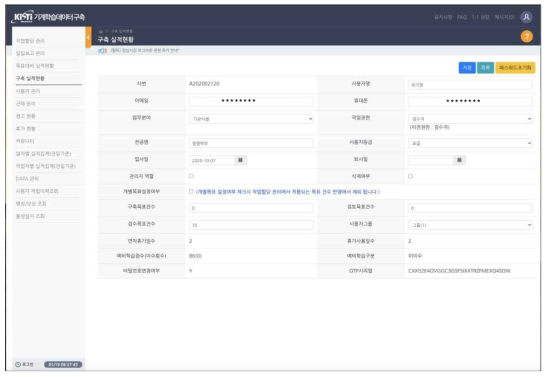Open the 작업권한 dropdown

coord(470,119)
